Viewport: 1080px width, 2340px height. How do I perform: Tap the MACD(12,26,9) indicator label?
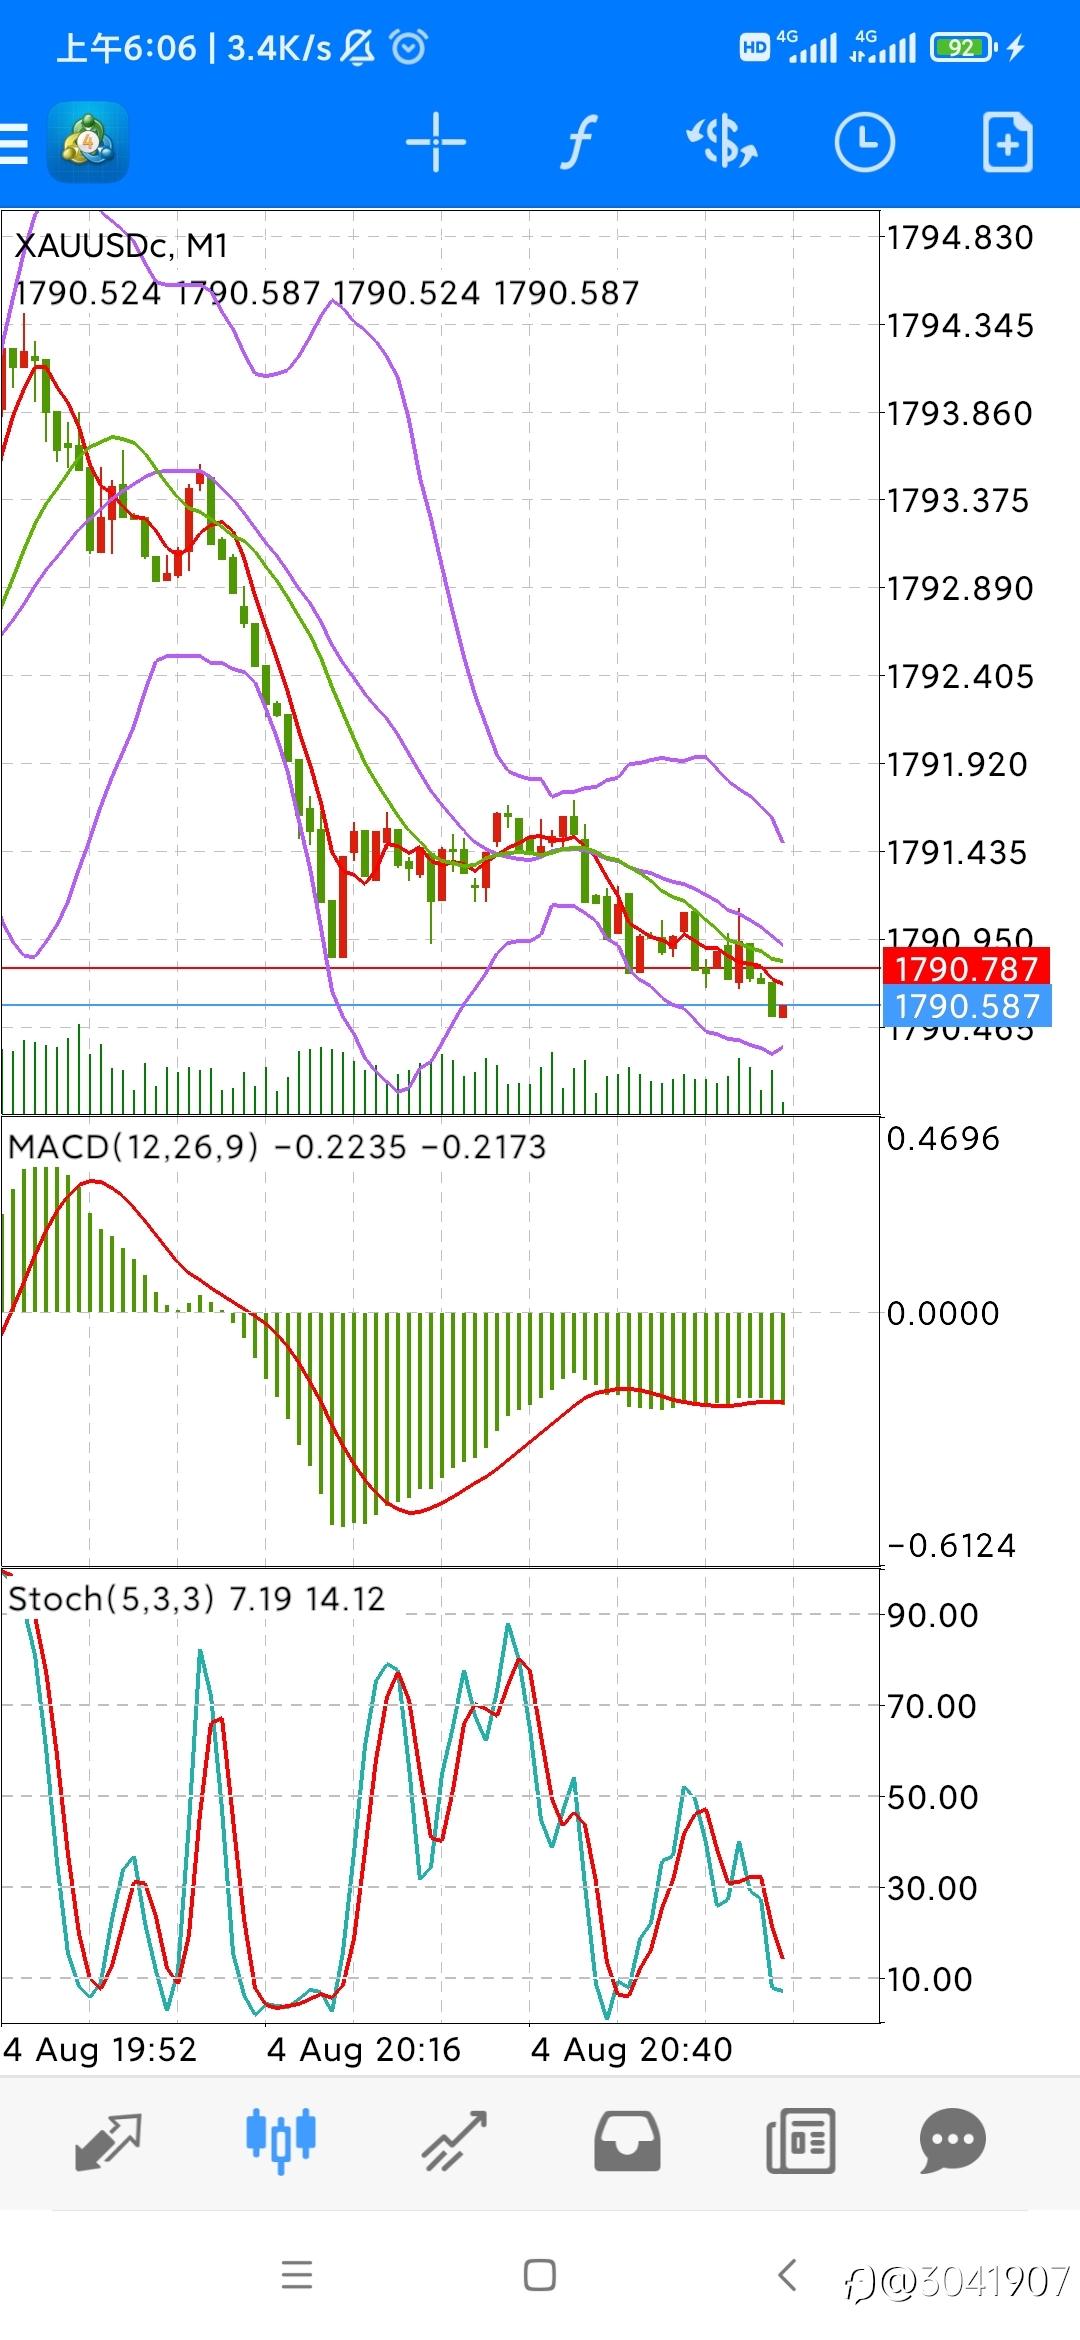pyautogui.click(x=133, y=1146)
